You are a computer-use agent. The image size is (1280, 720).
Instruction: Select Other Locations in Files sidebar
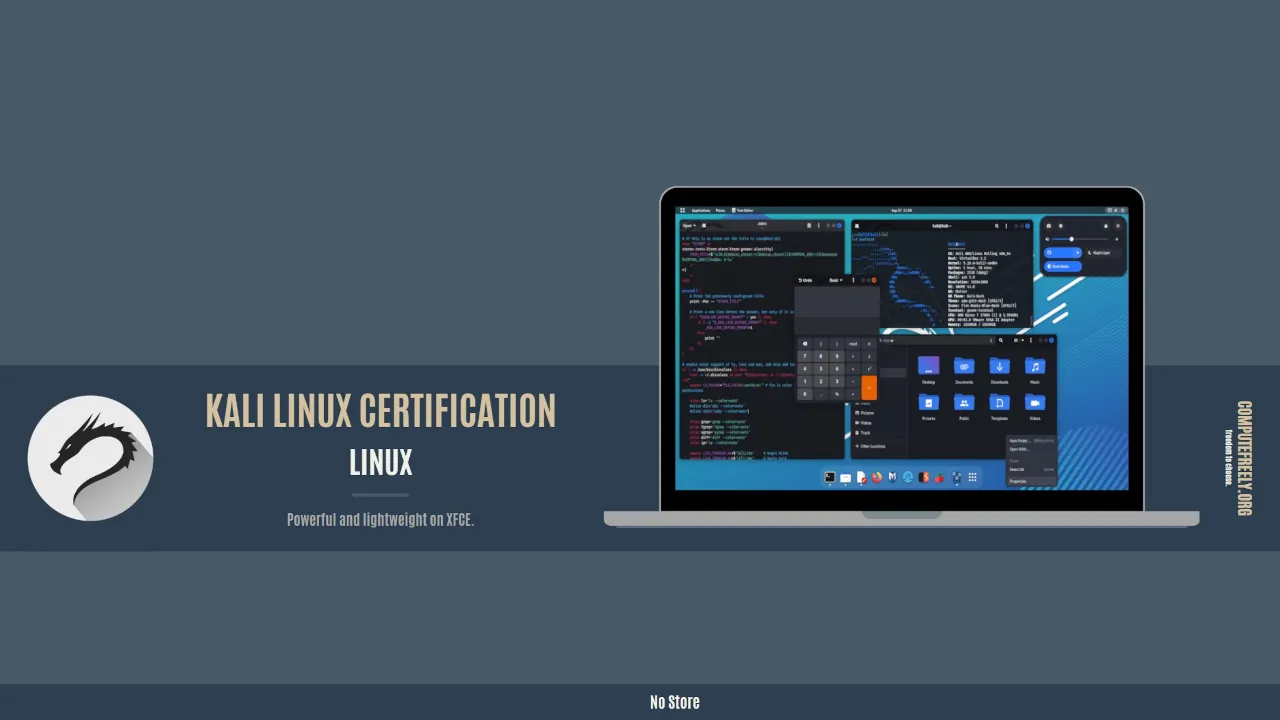pyautogui.click(x=870, y=446)
